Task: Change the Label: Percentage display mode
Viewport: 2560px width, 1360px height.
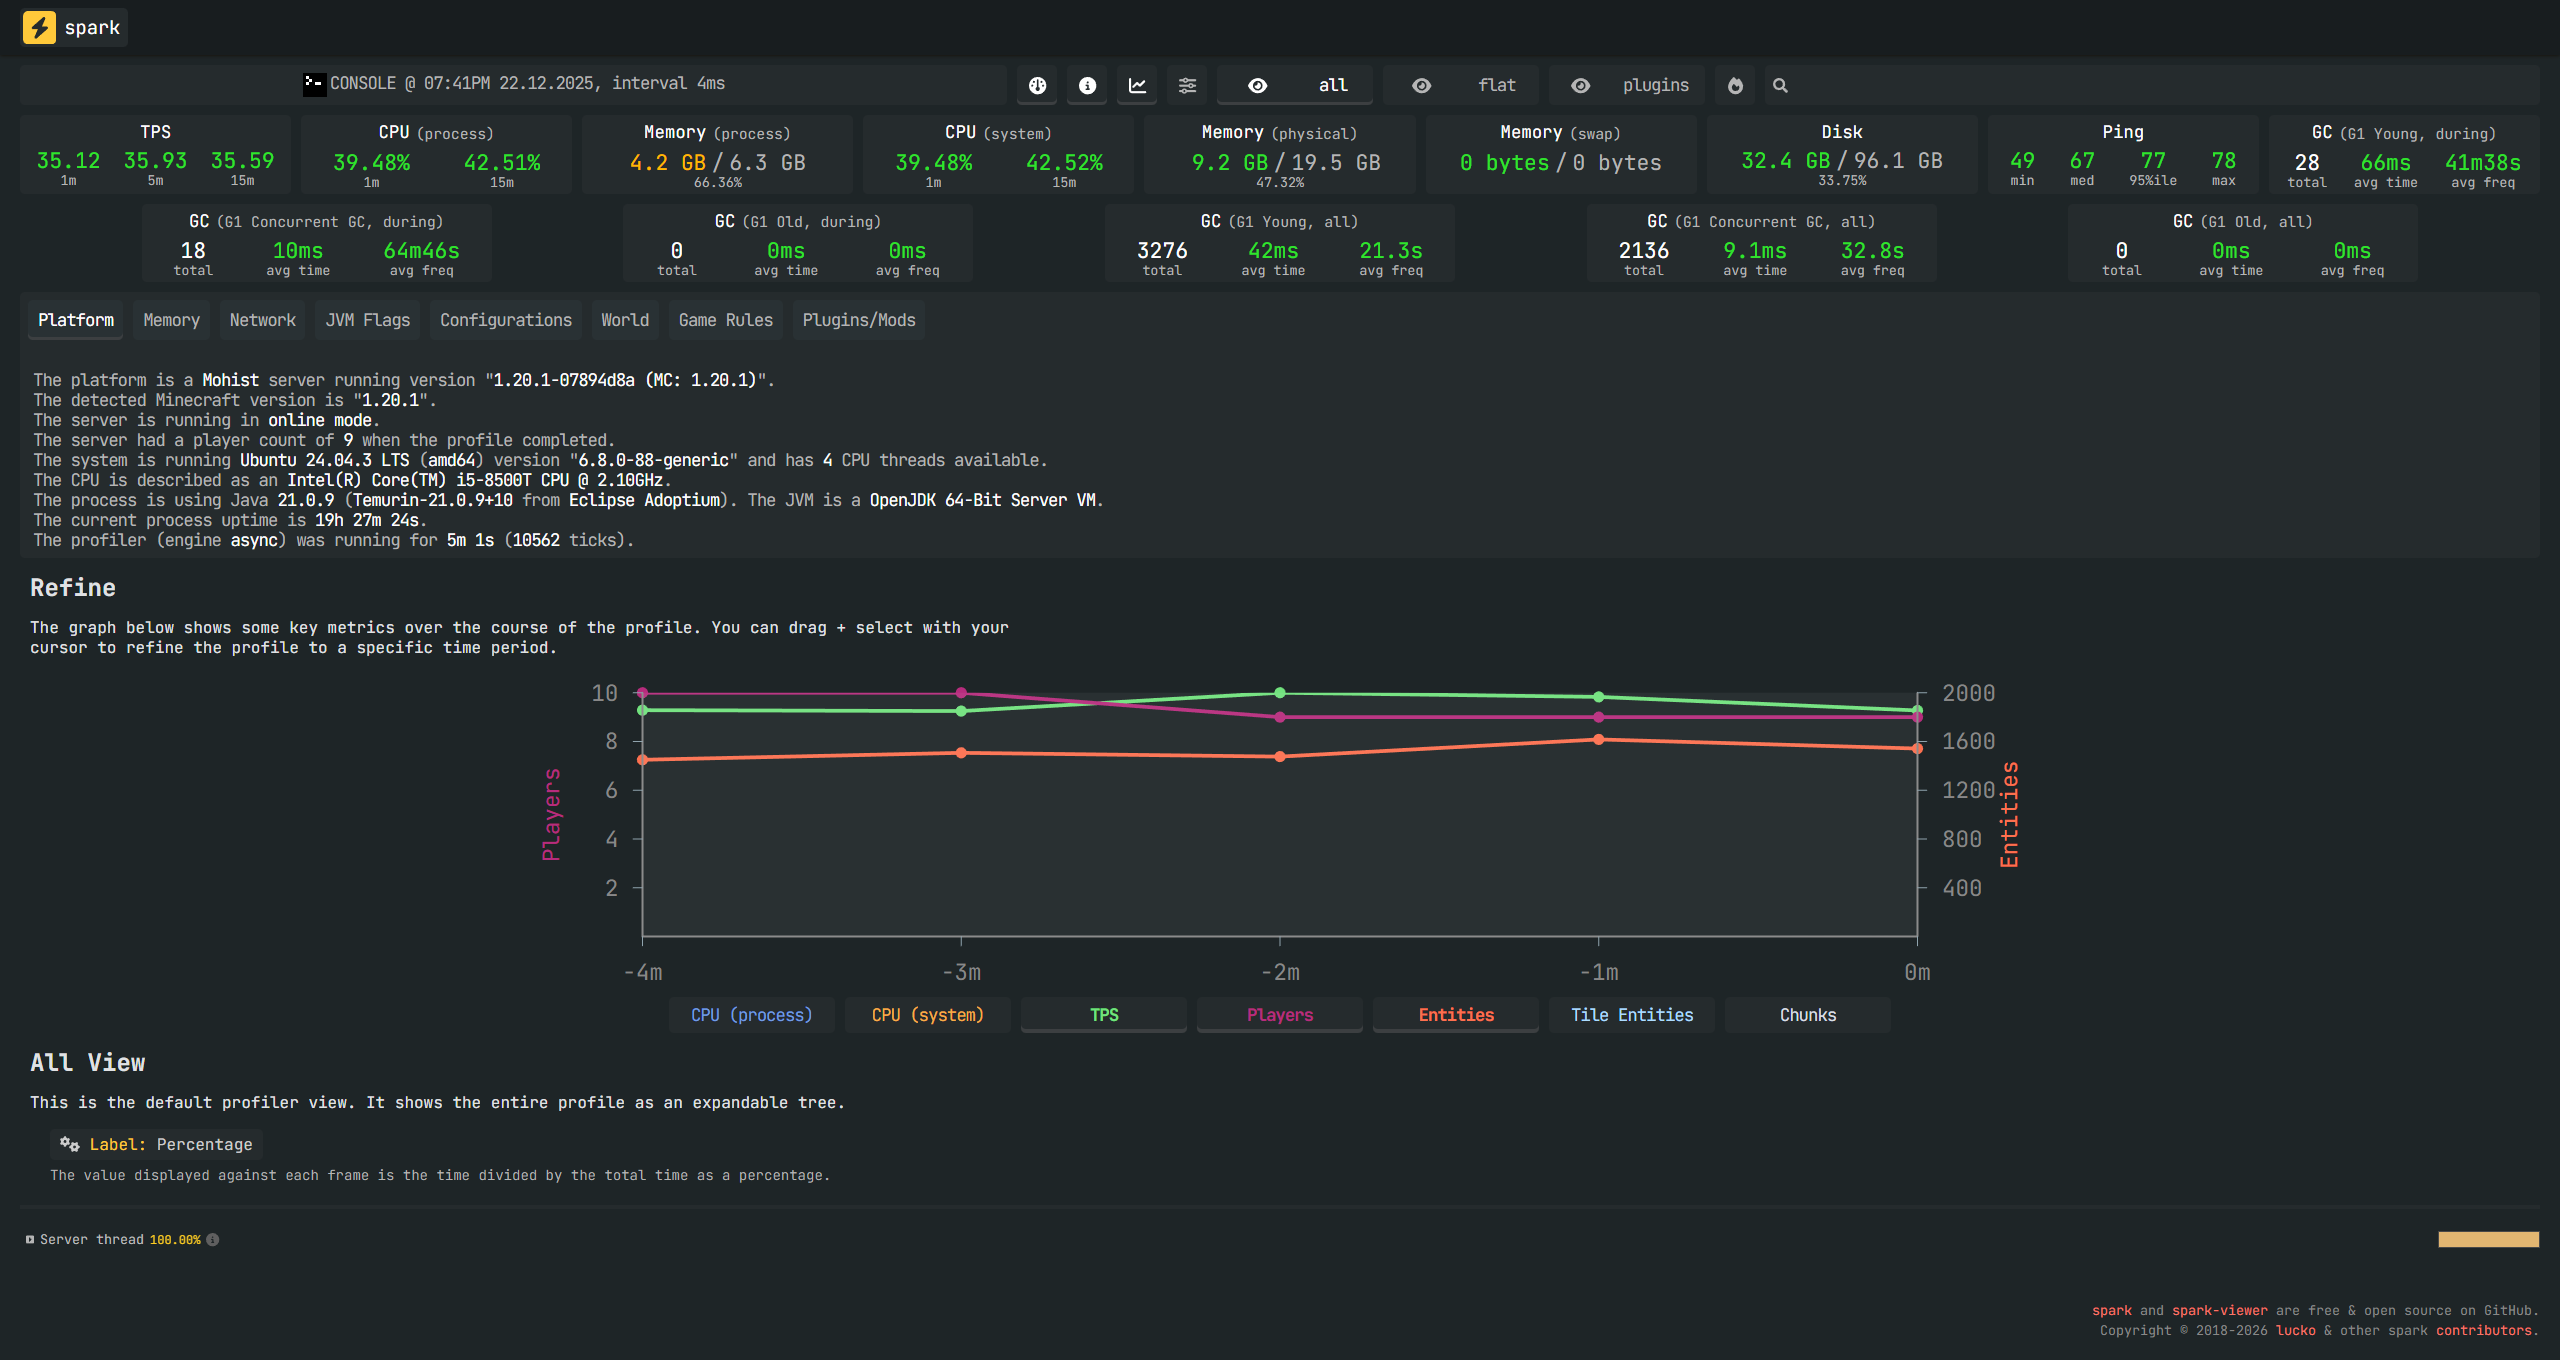Action: [157, 1144]
